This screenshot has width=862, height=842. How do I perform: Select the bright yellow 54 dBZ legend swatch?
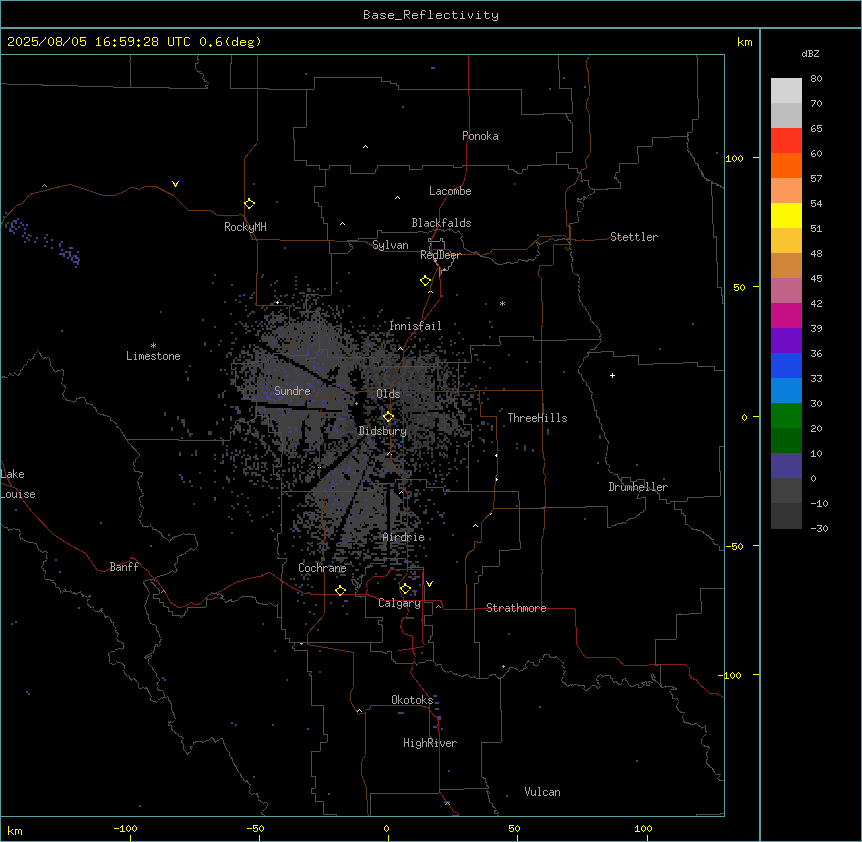(786, 215)
